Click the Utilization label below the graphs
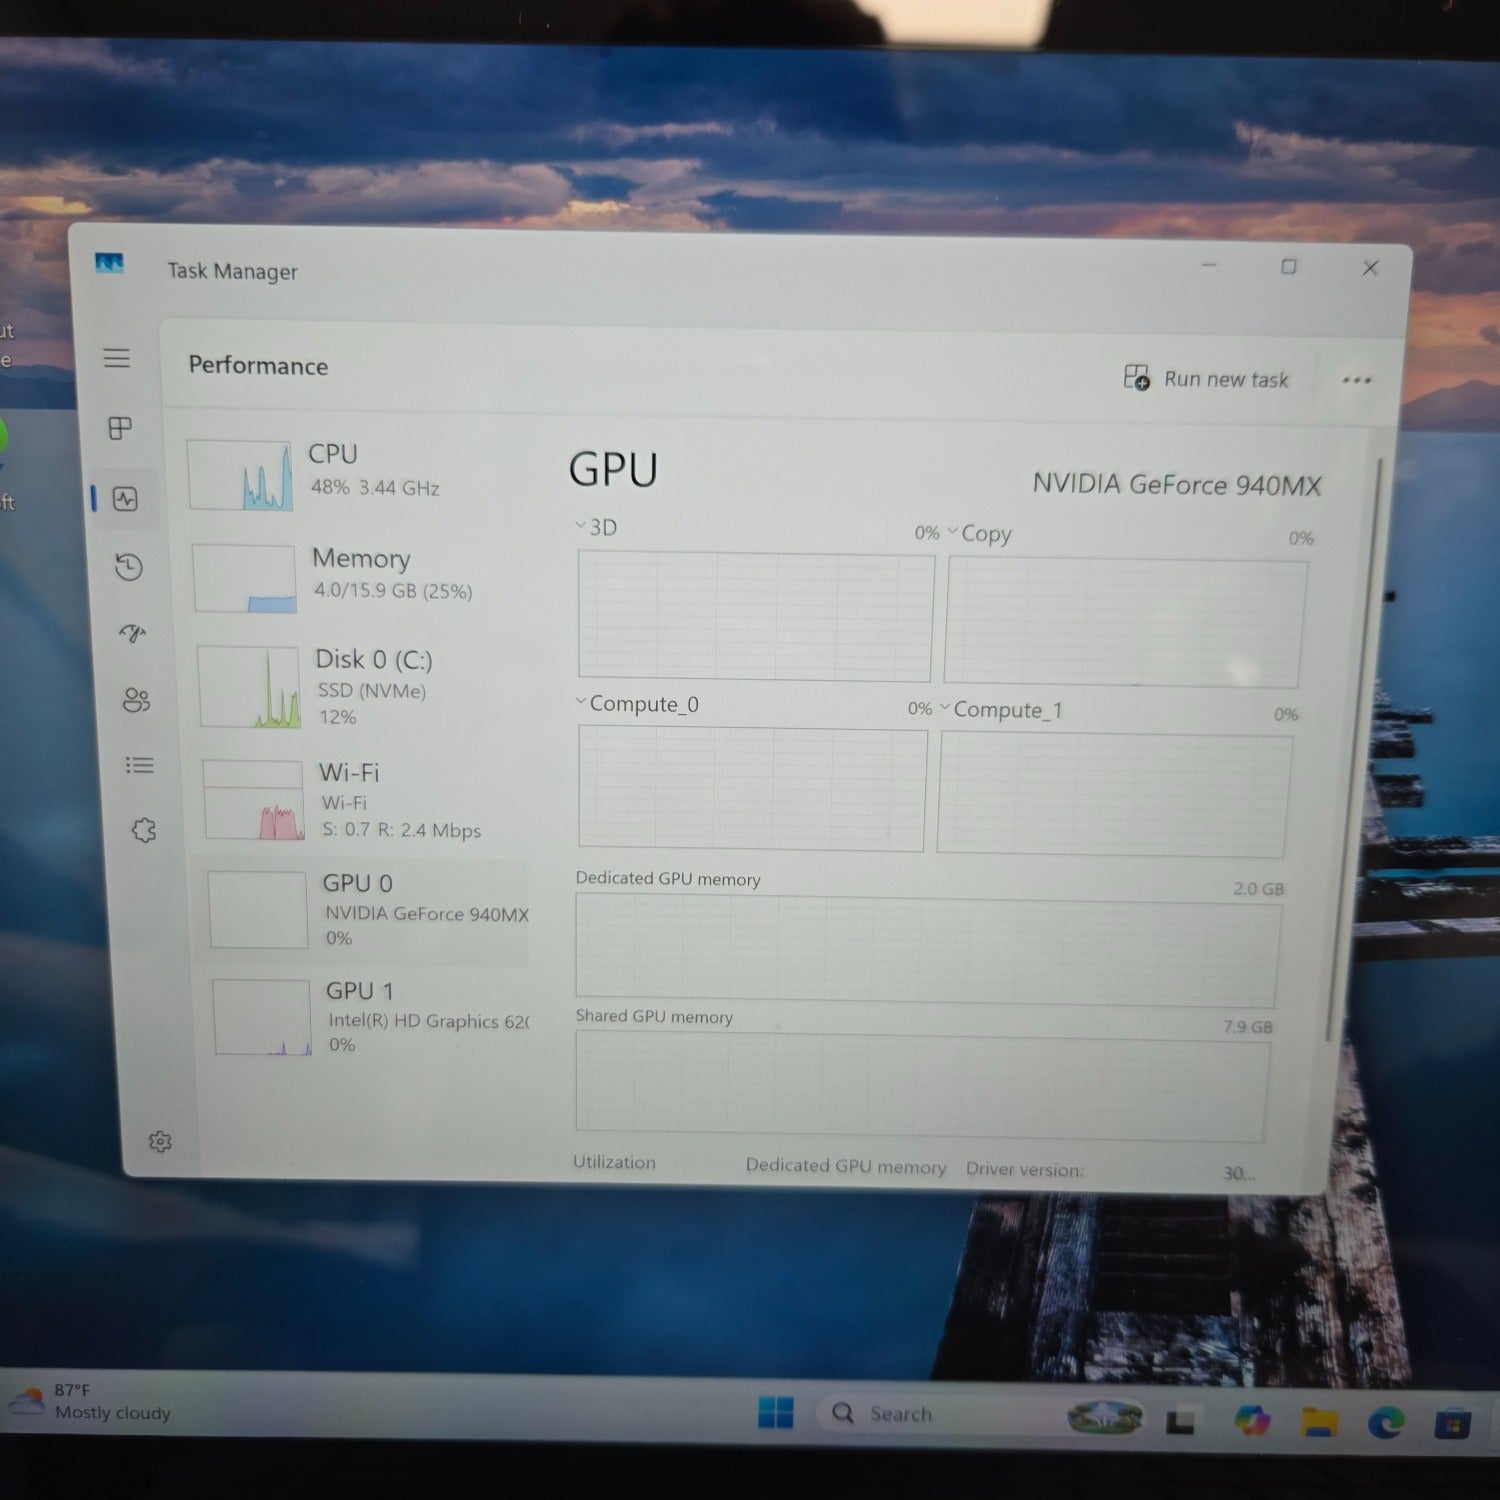1500x1500 pixels. click(x=614, y=1162)
